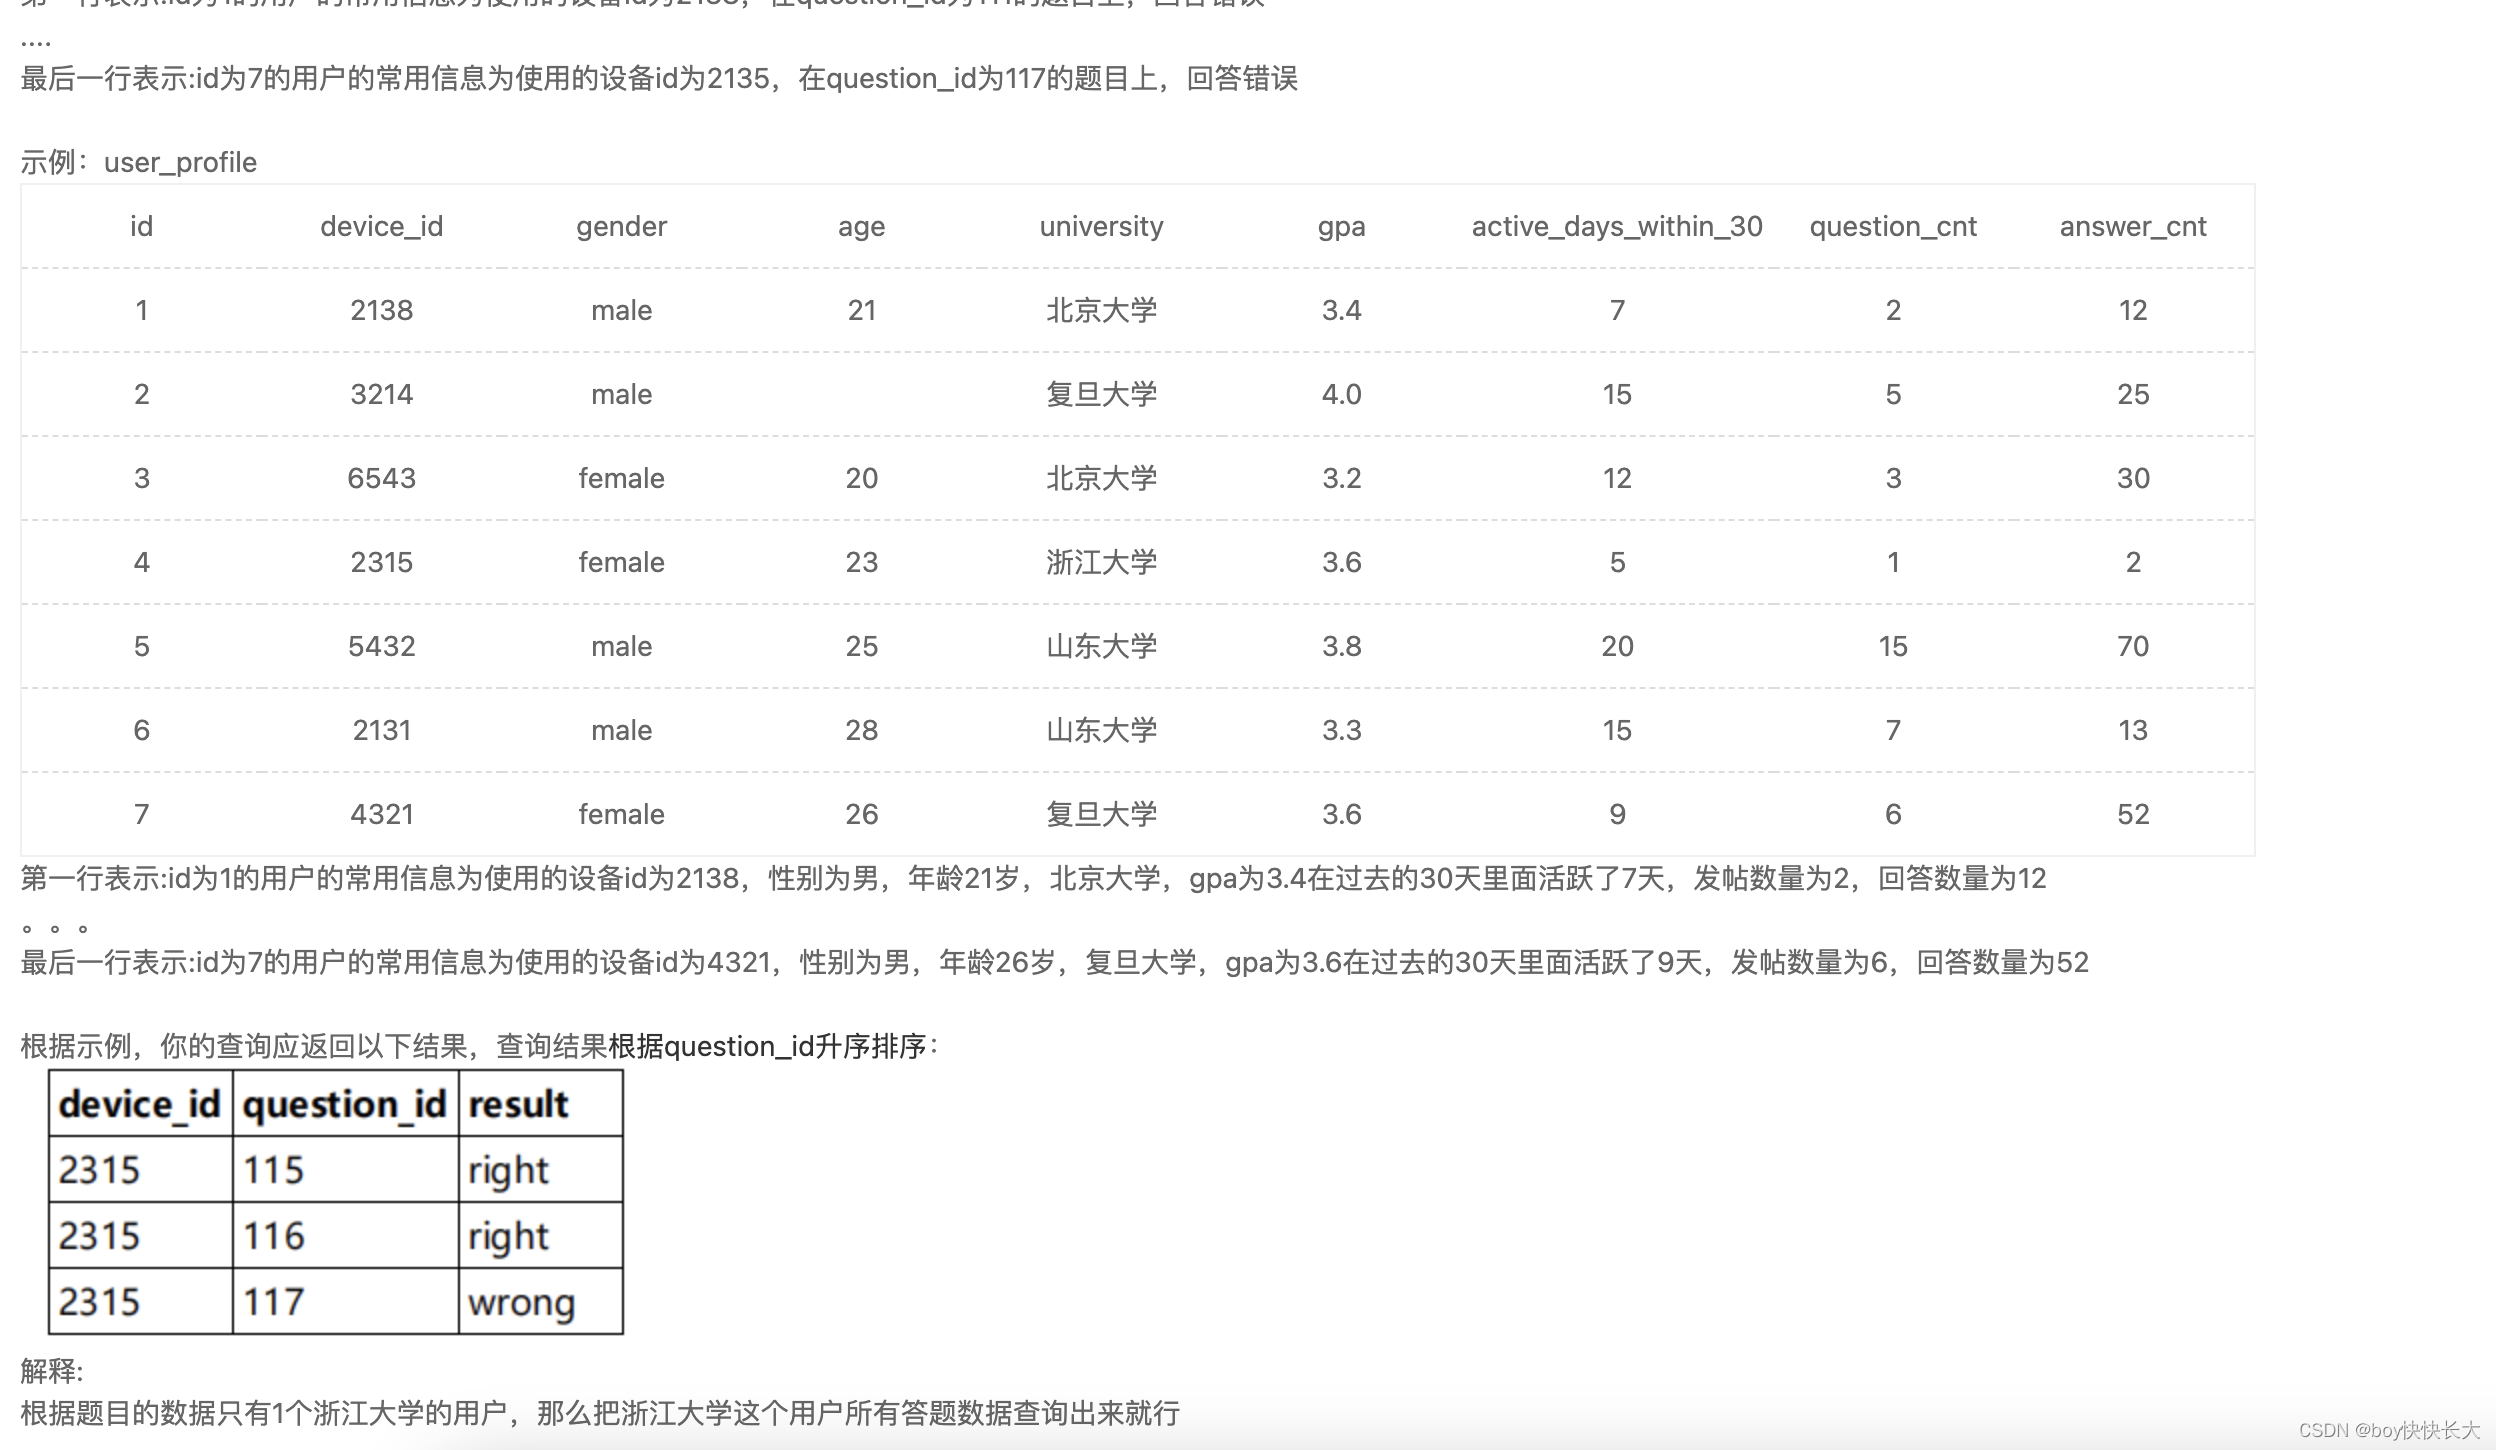2496x1450 pixels.
Task: Select device id cell '5432'
Action: (381, 646)
